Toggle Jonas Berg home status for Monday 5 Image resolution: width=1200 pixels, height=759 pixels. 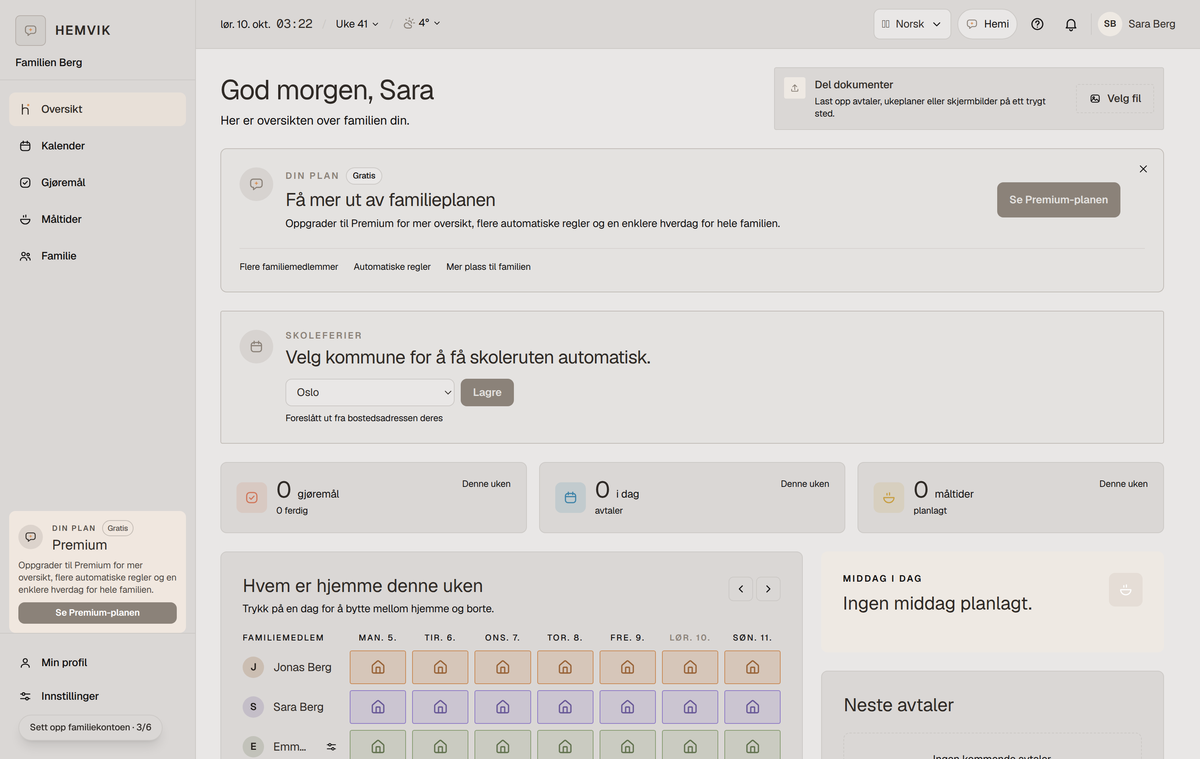tap(378, 667)
